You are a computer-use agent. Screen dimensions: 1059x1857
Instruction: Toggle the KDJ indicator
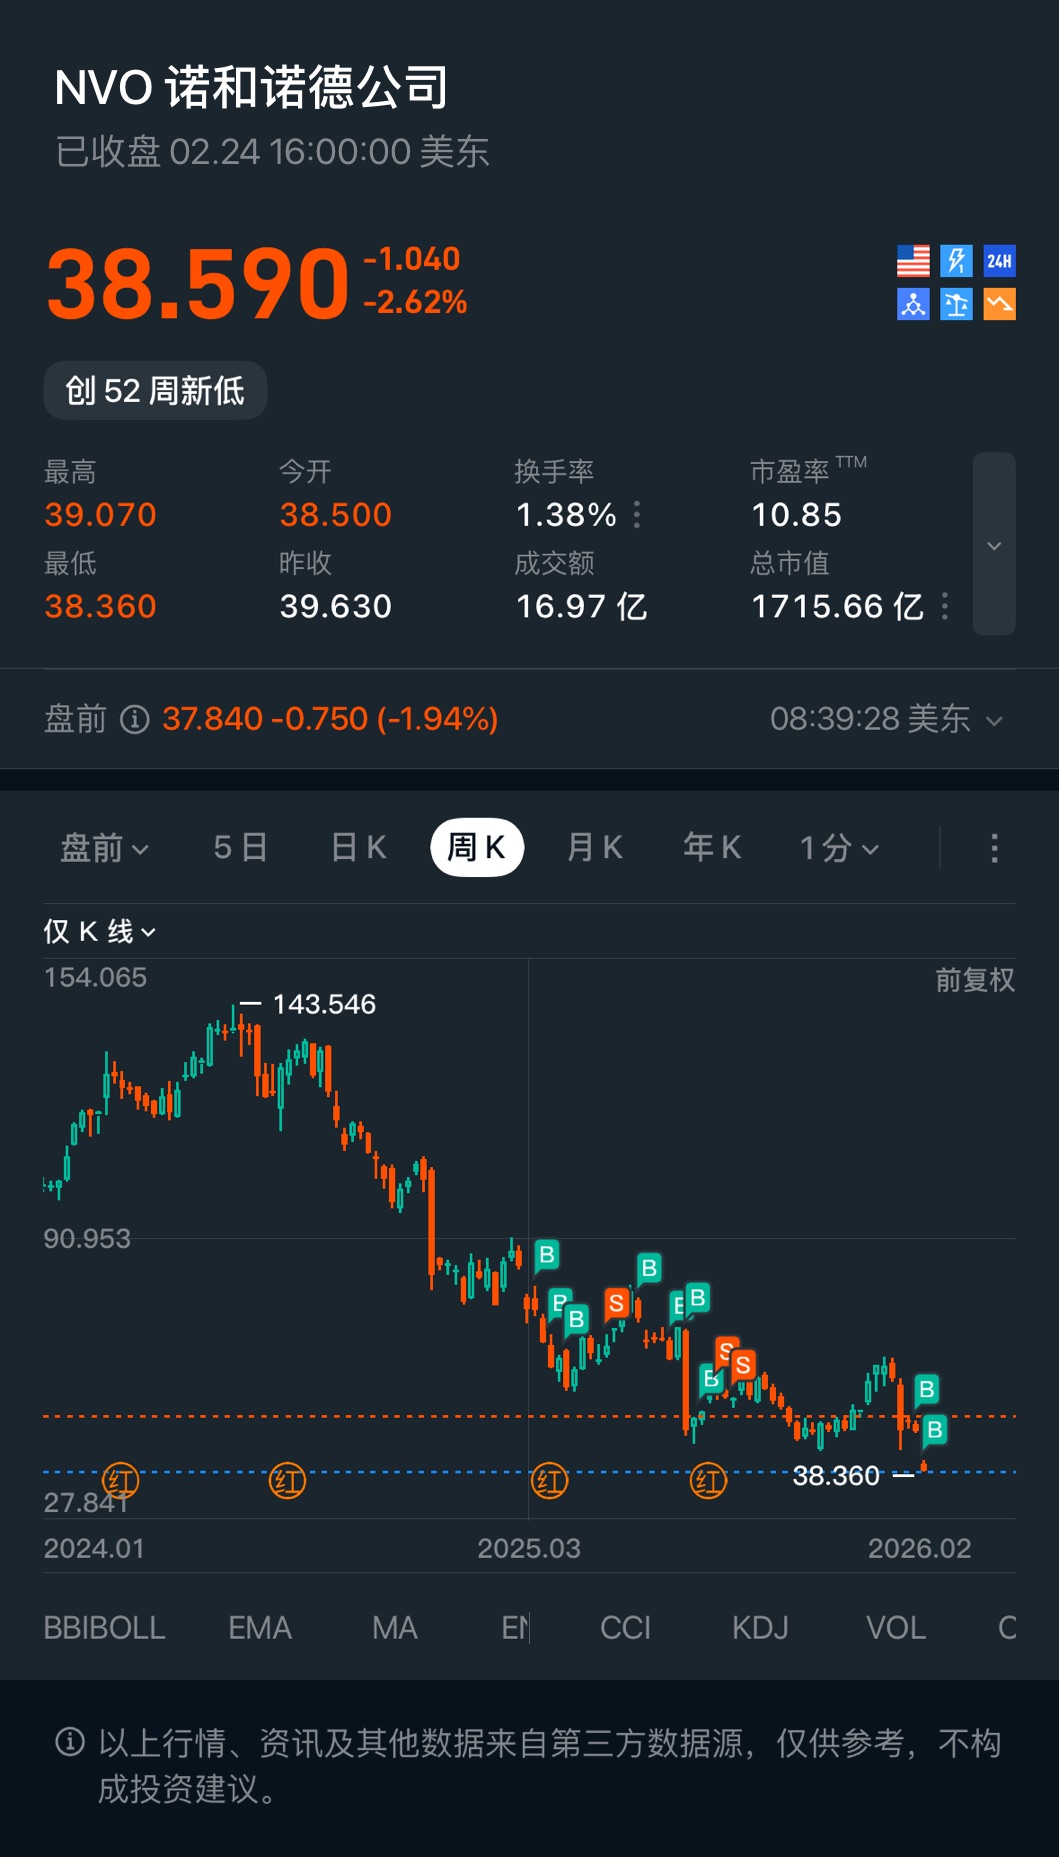point(760,1628)
